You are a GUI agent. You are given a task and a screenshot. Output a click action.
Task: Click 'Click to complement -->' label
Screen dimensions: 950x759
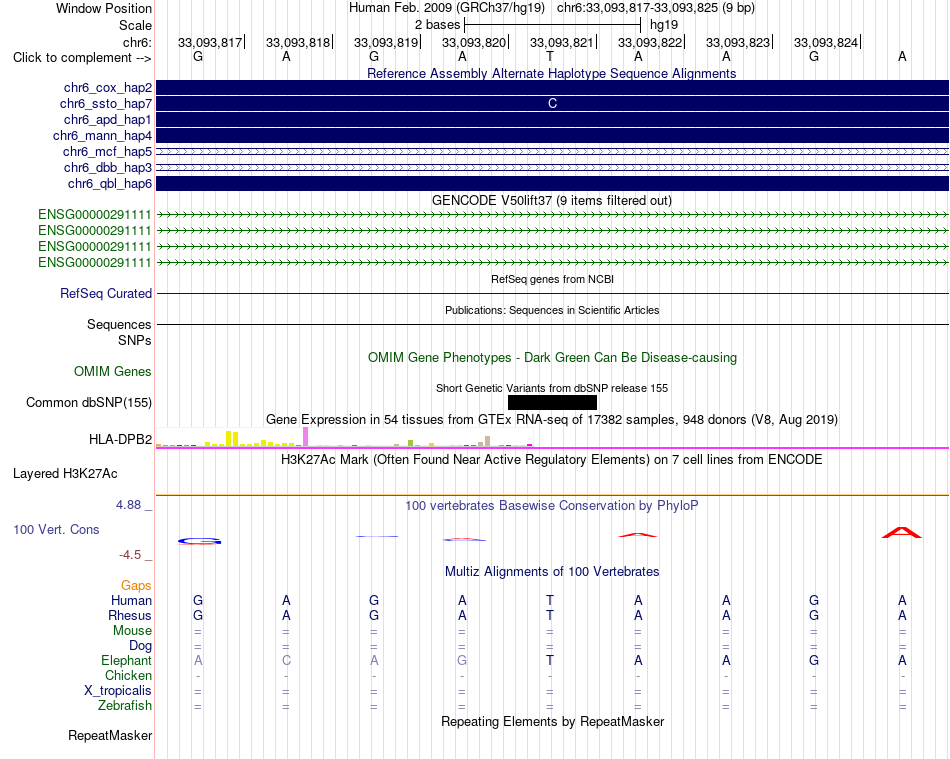[82, 58]
